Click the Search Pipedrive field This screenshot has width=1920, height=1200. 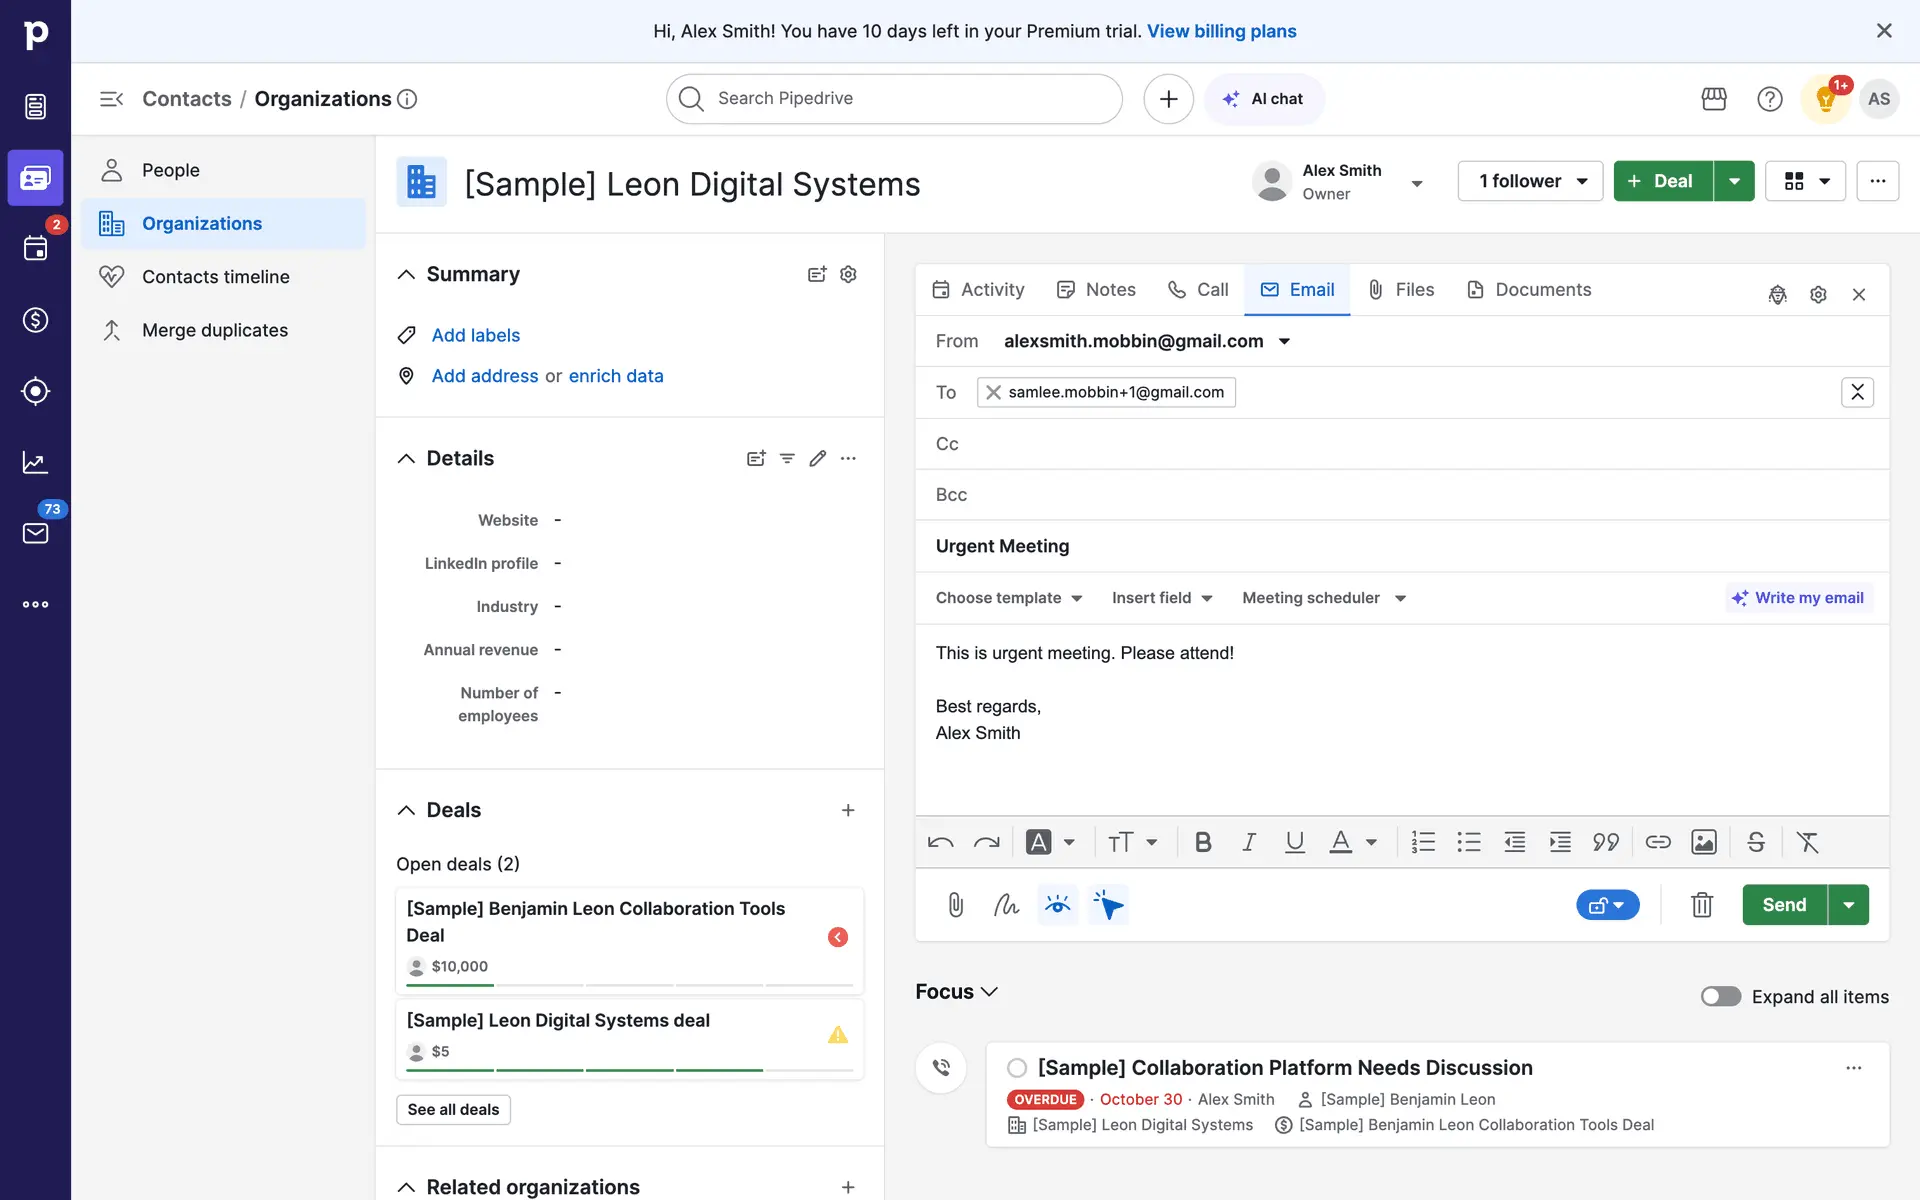click(x=895, y=99)
